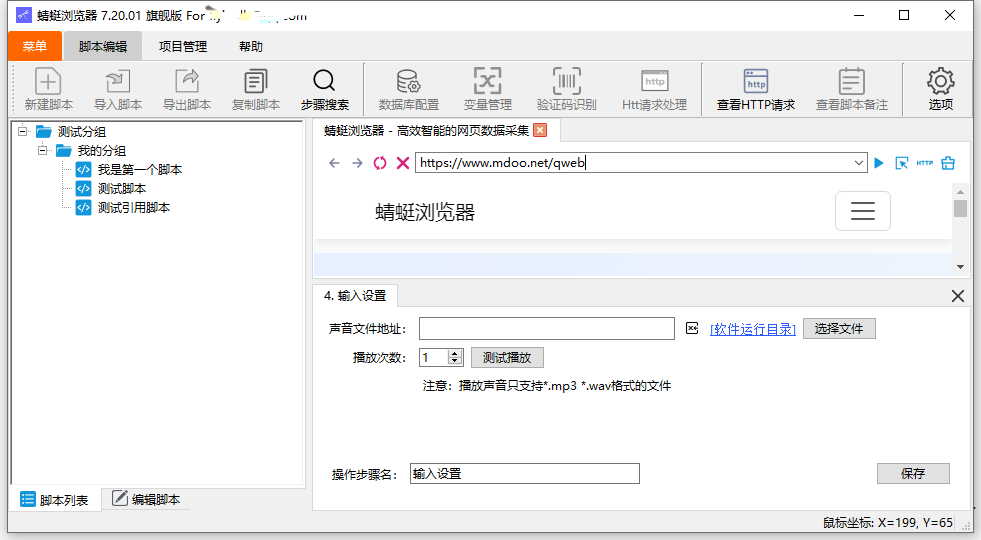The image size is (981, 540).
Task: Switch to 脚本列表 bottom tab
Action: click(54, 500)
